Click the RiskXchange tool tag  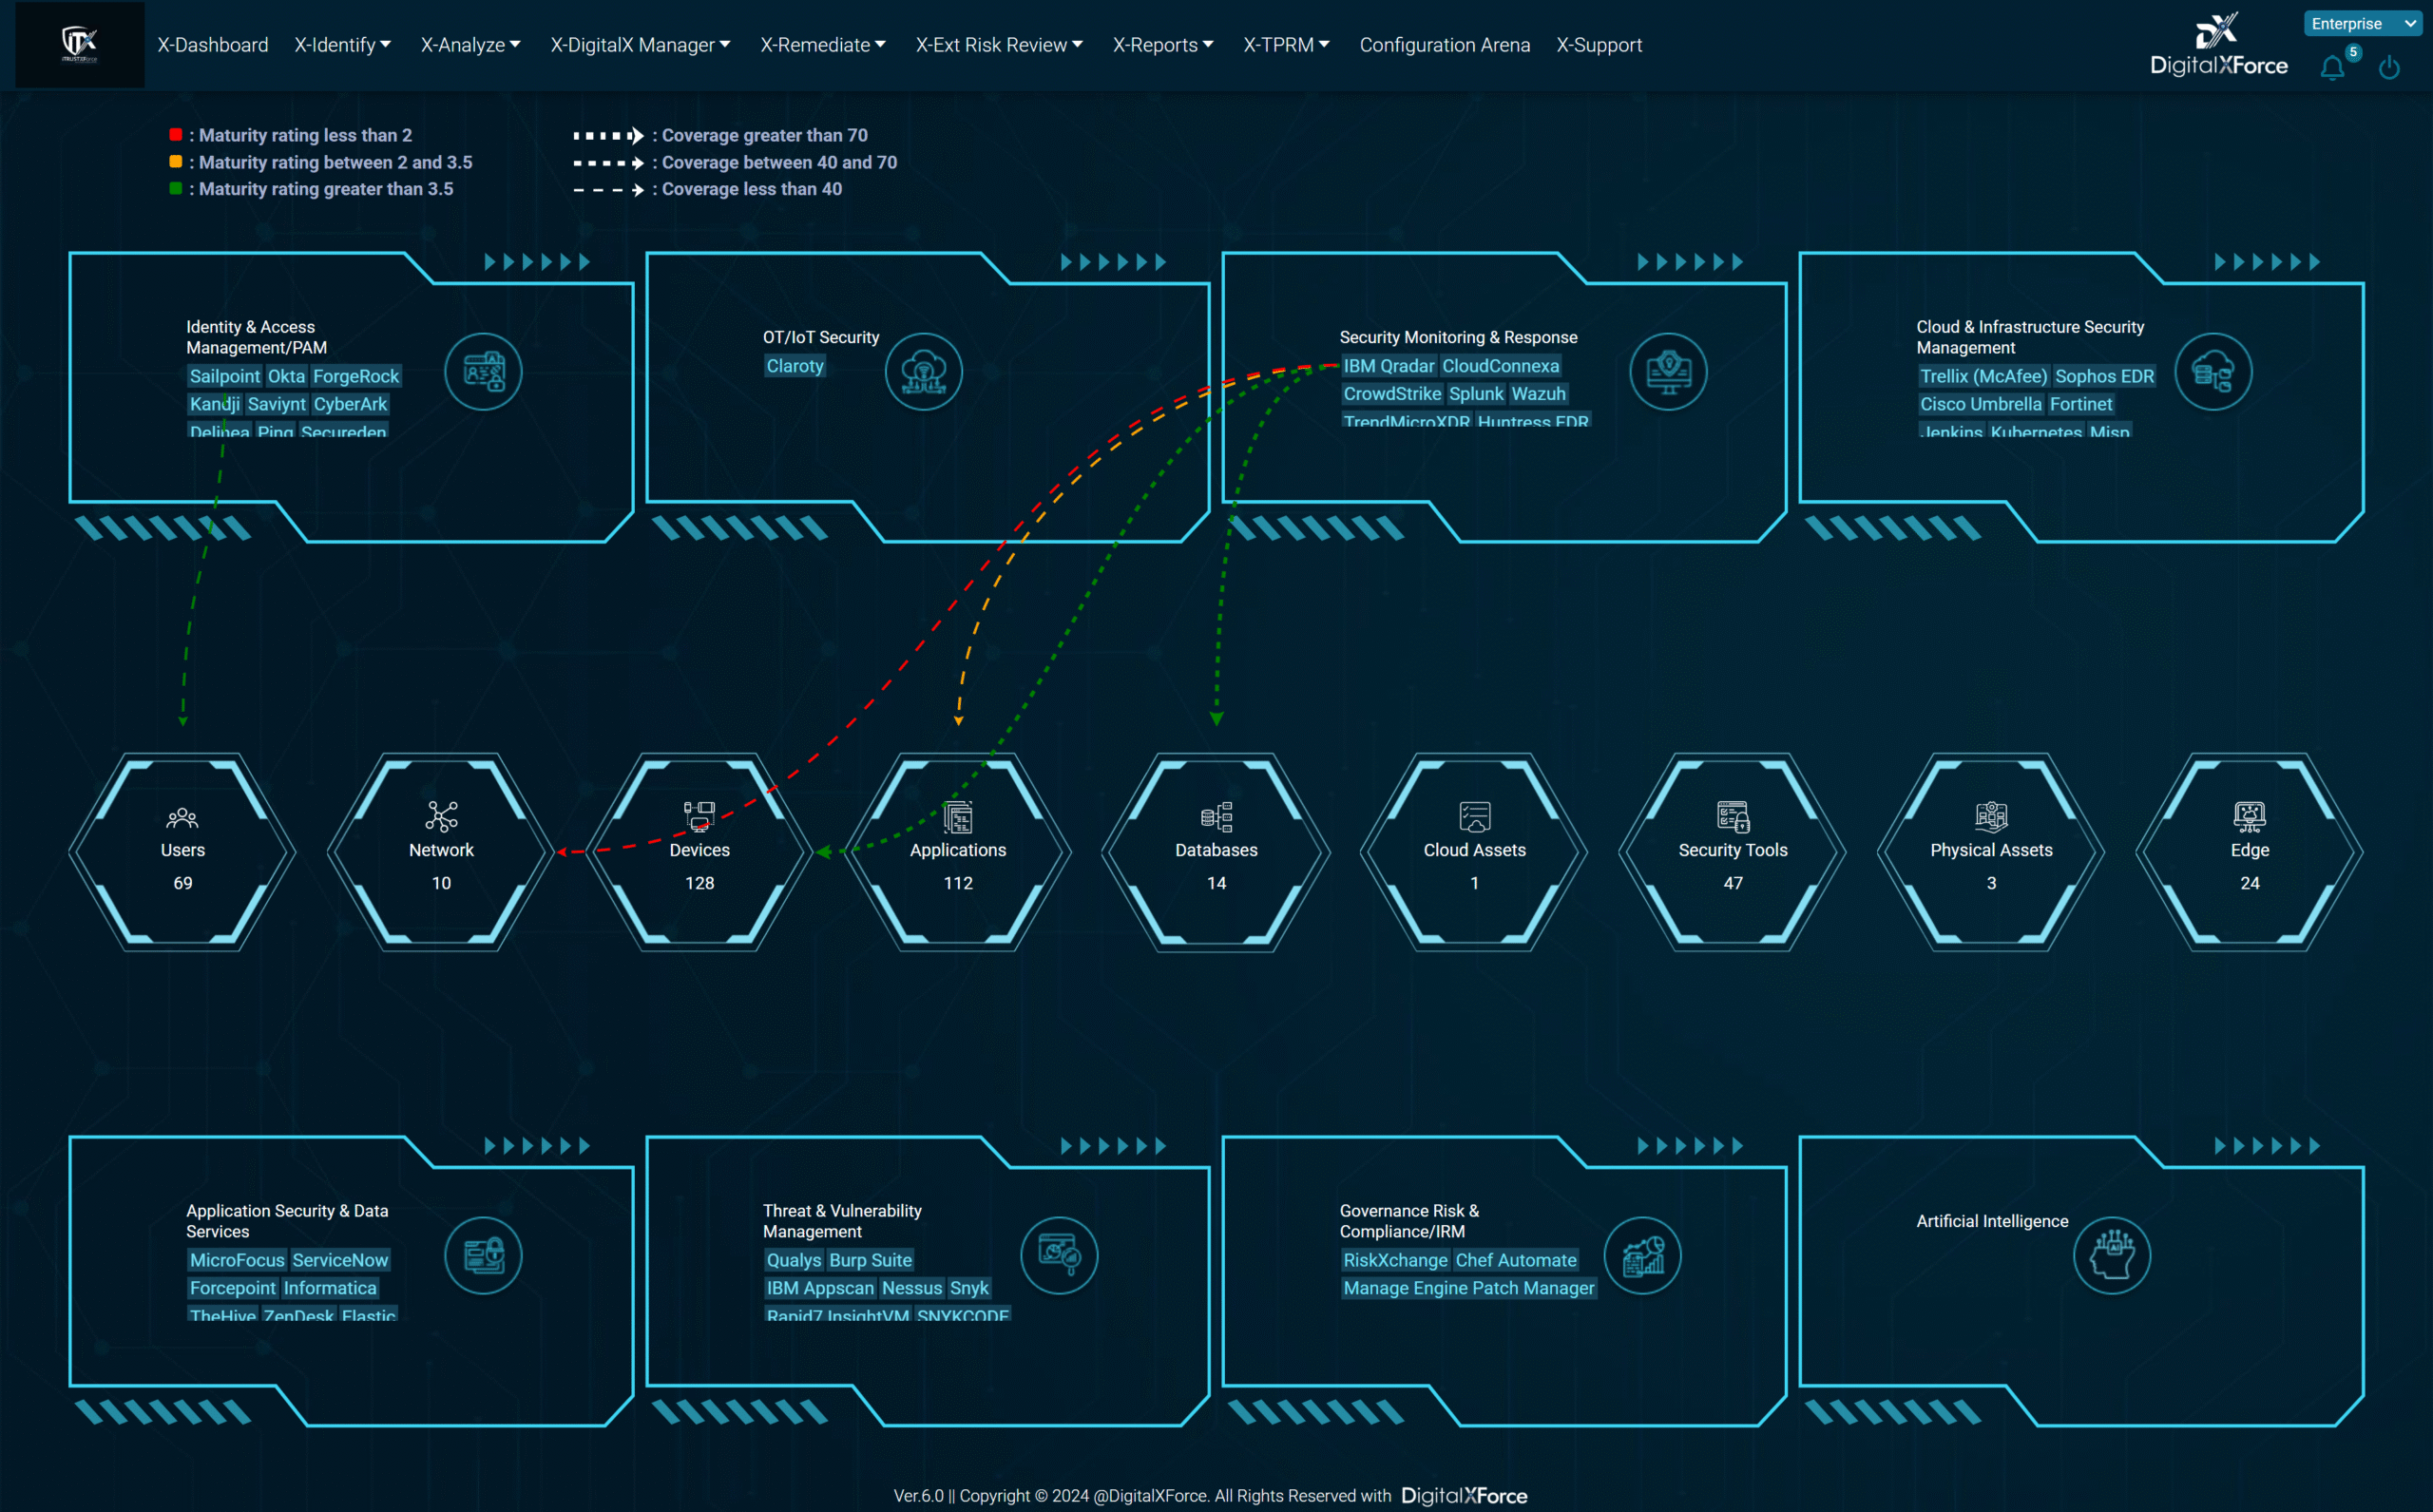point(1395,1260)
